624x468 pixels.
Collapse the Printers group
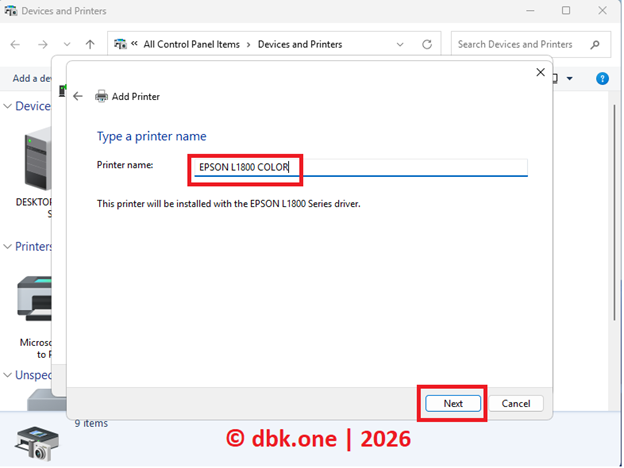tap(8, 246)
